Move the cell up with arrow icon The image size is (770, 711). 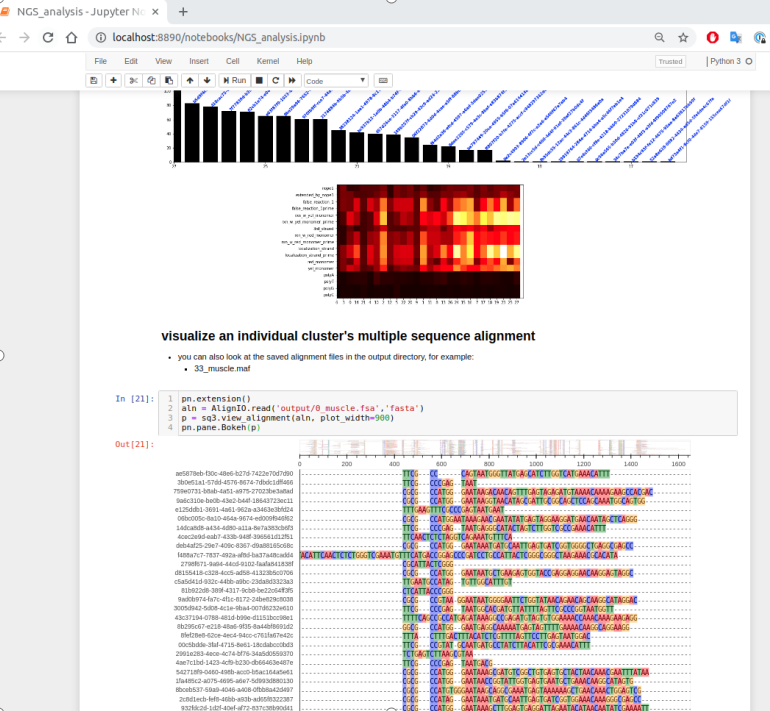[x=190, y=80]
